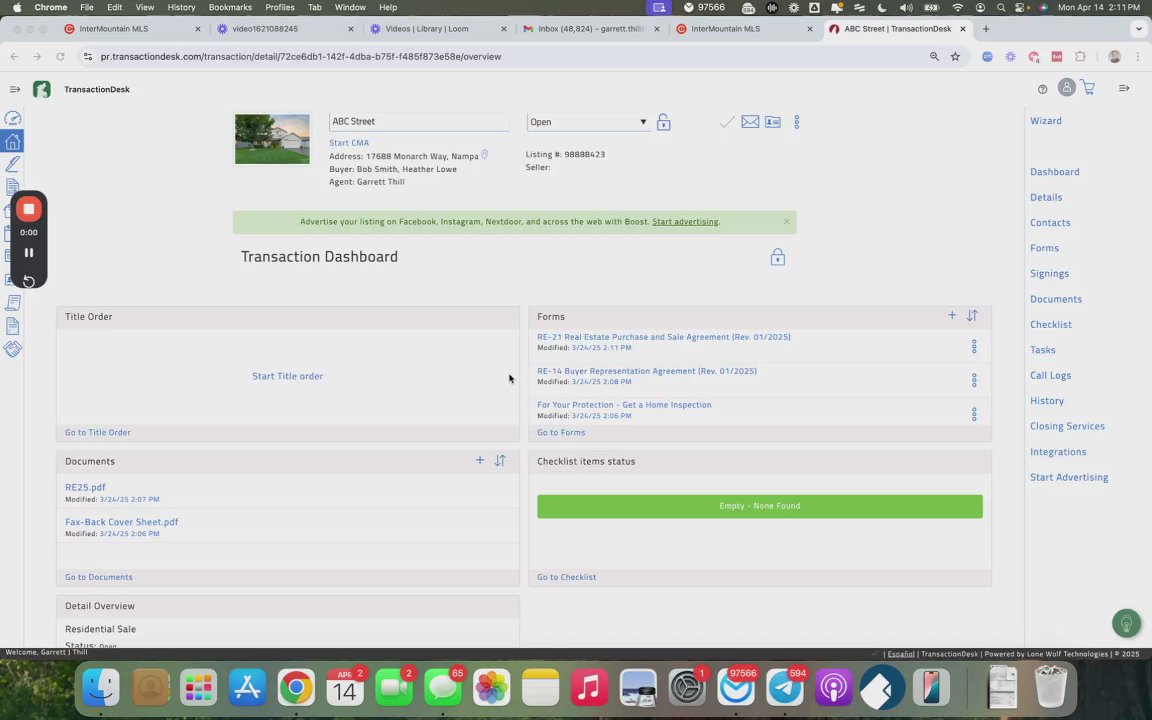The height and width of the screenshot is (720, 1152).
Task: Add a document with plus icon
Action: 480,460
